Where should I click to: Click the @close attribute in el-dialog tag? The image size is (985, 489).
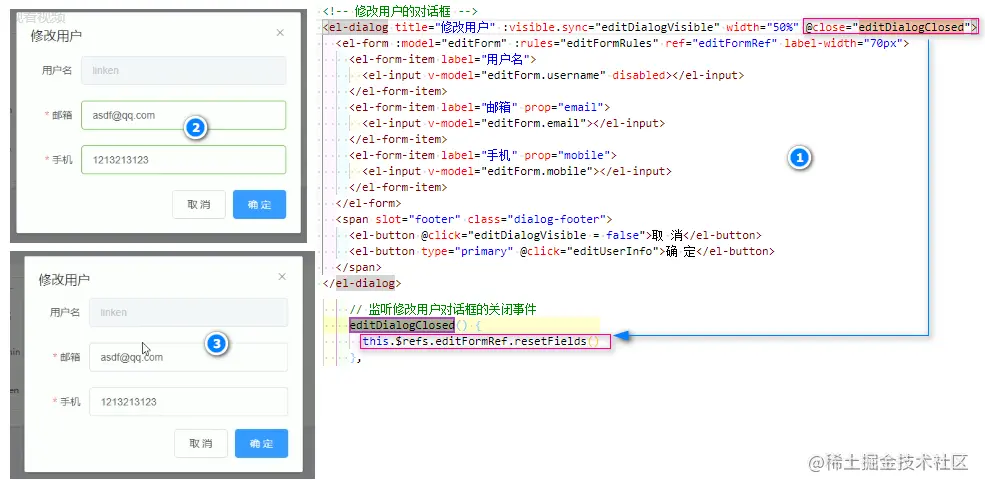pyautogui.click(x=890, y=27)
